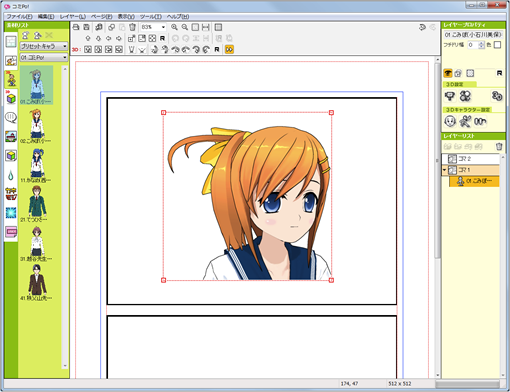
Task: Click the last 3D rotate arrow icon before R
Action: click(x=206, y=49)
